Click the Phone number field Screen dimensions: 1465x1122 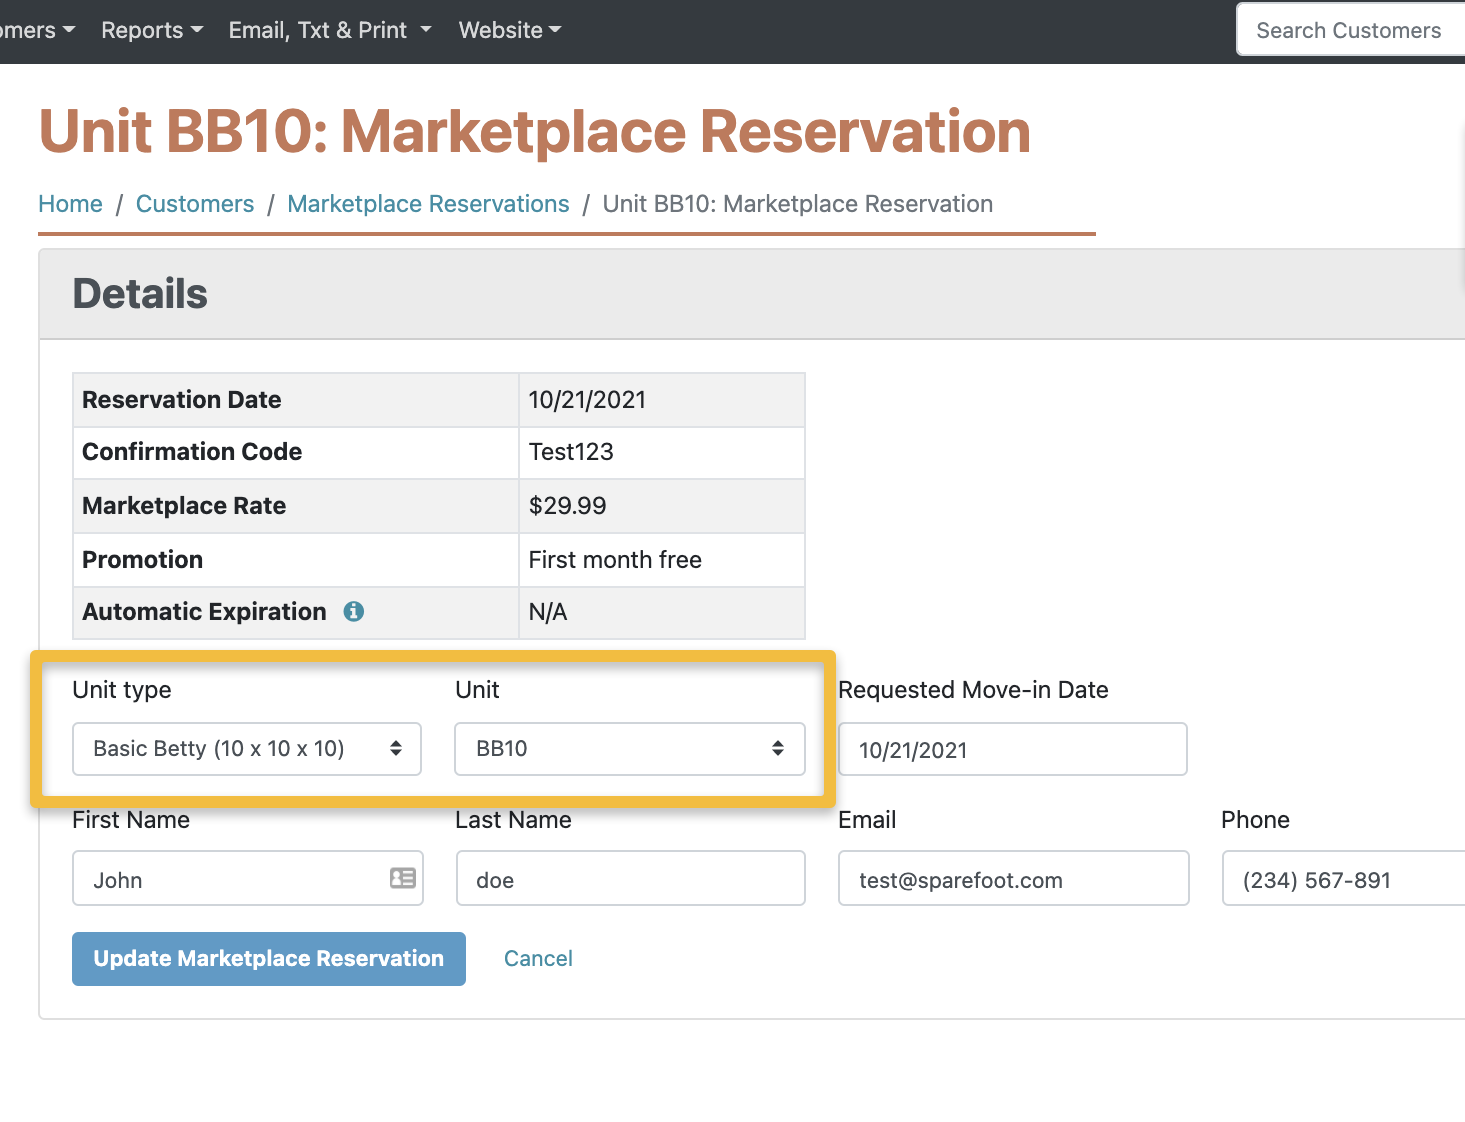(x=1344, y=878)
